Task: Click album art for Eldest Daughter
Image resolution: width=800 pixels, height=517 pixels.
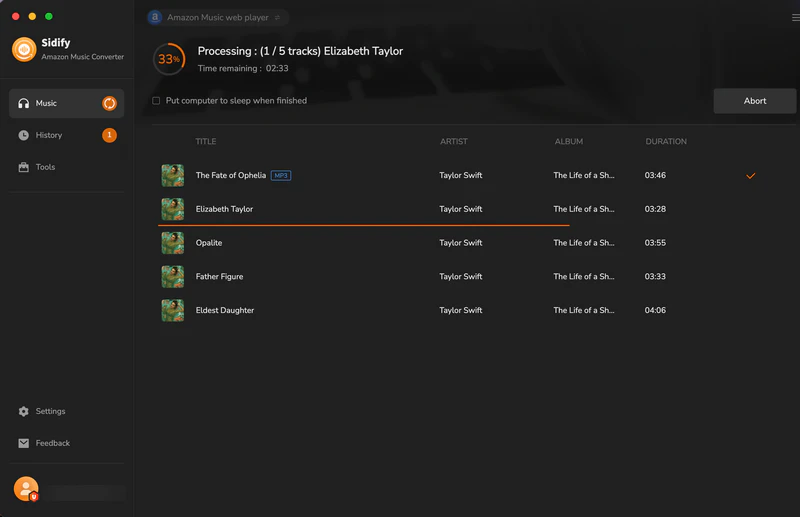Action: click(x=172, y=310)
